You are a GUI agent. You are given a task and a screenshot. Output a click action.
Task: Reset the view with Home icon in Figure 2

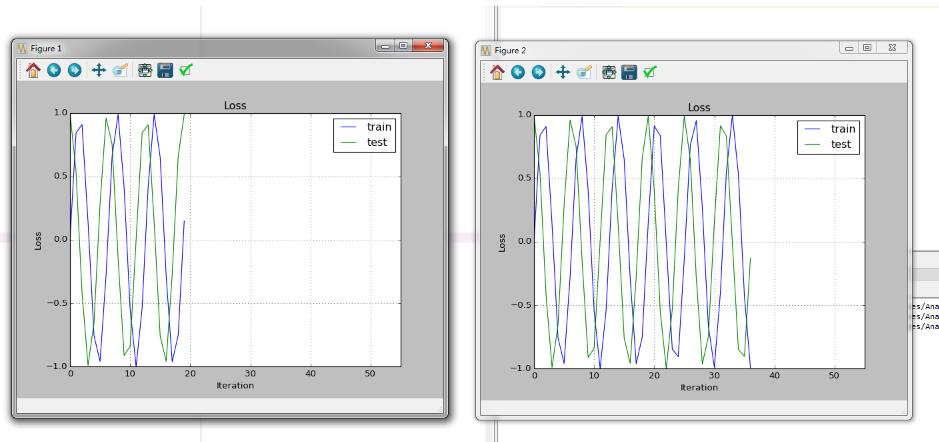click(497, 72)
